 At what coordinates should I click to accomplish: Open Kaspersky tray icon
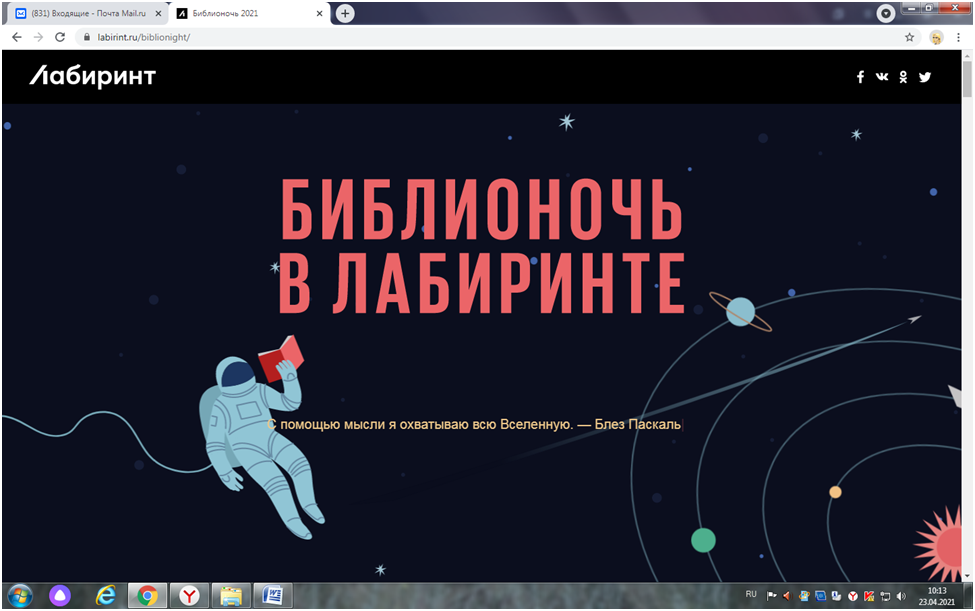pos(869,596)
